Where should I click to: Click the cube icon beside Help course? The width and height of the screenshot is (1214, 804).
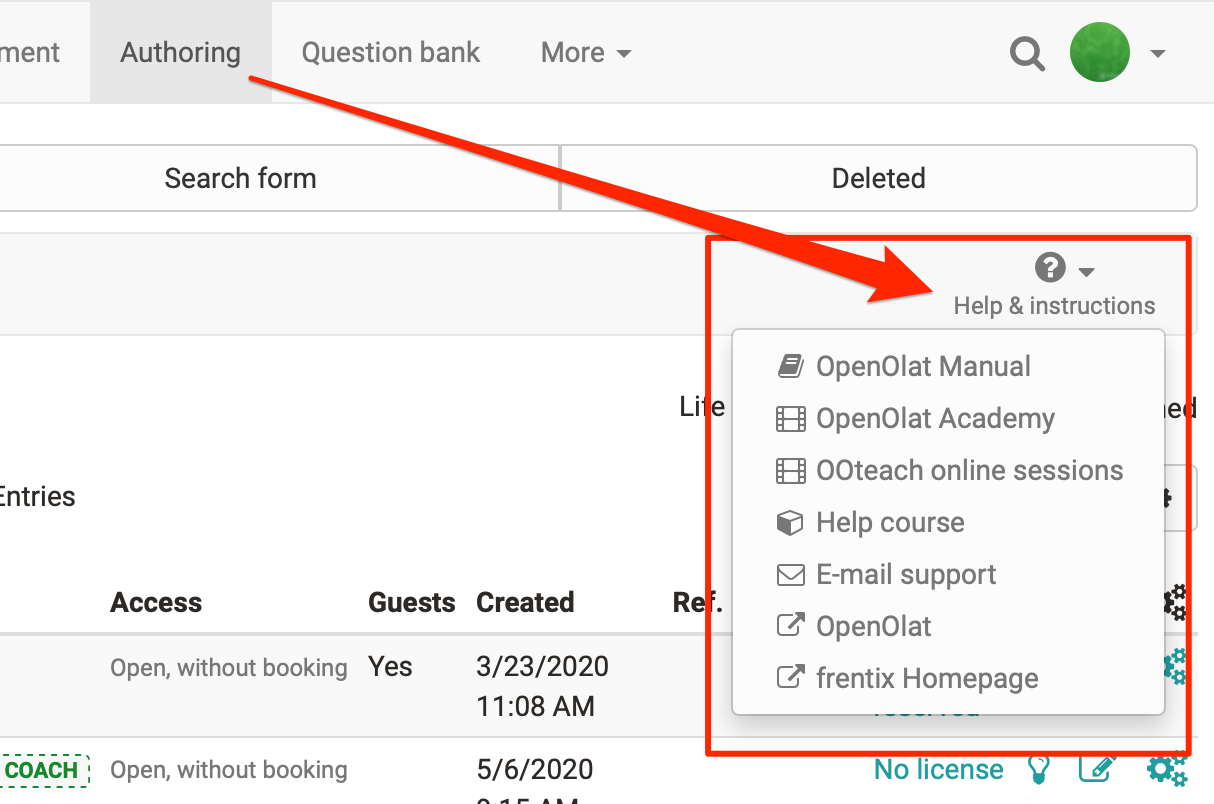[x=791, y=522]
